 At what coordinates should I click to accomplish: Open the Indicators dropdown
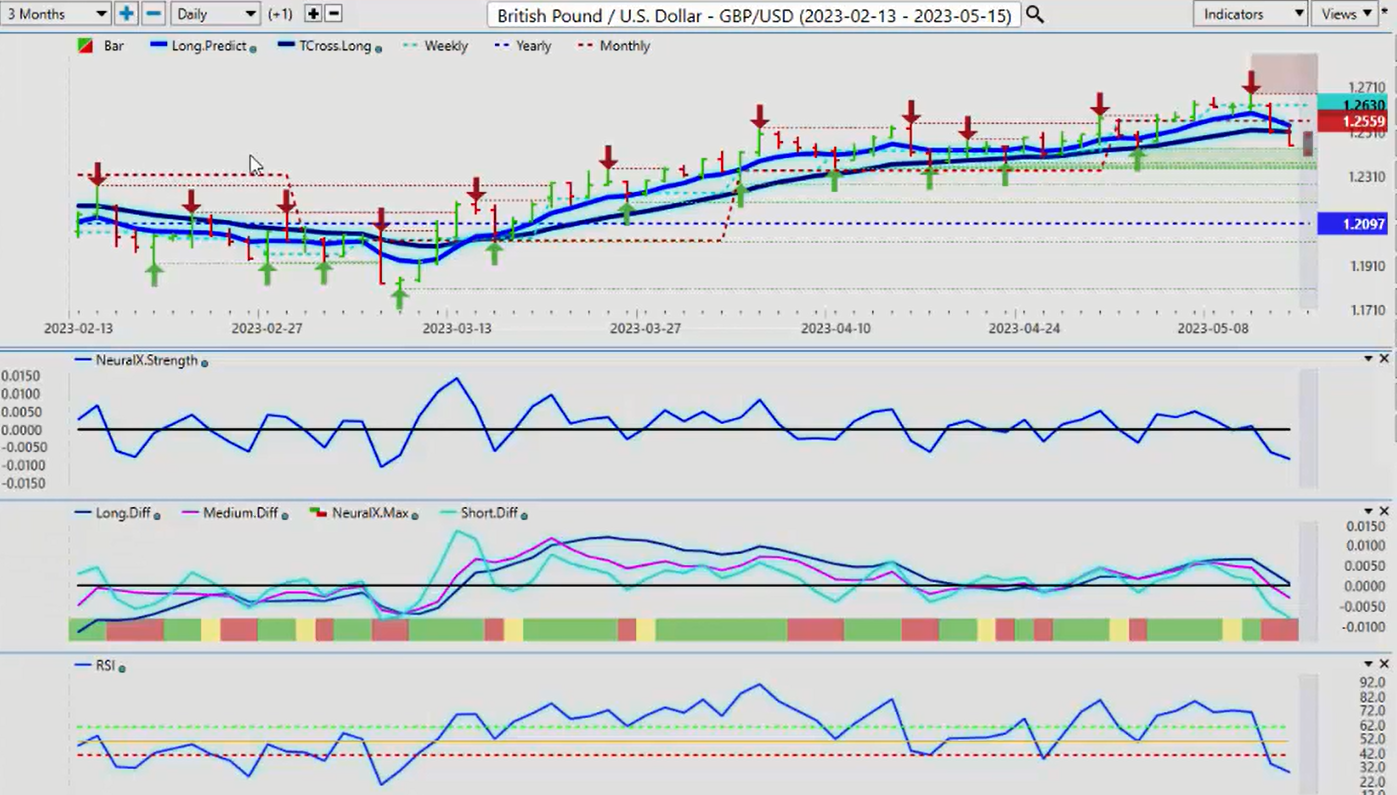pyautogui.click(x=1250, y=14)
